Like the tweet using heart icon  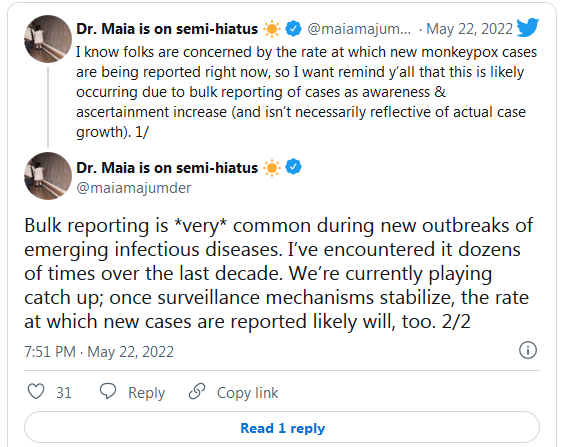36,392
